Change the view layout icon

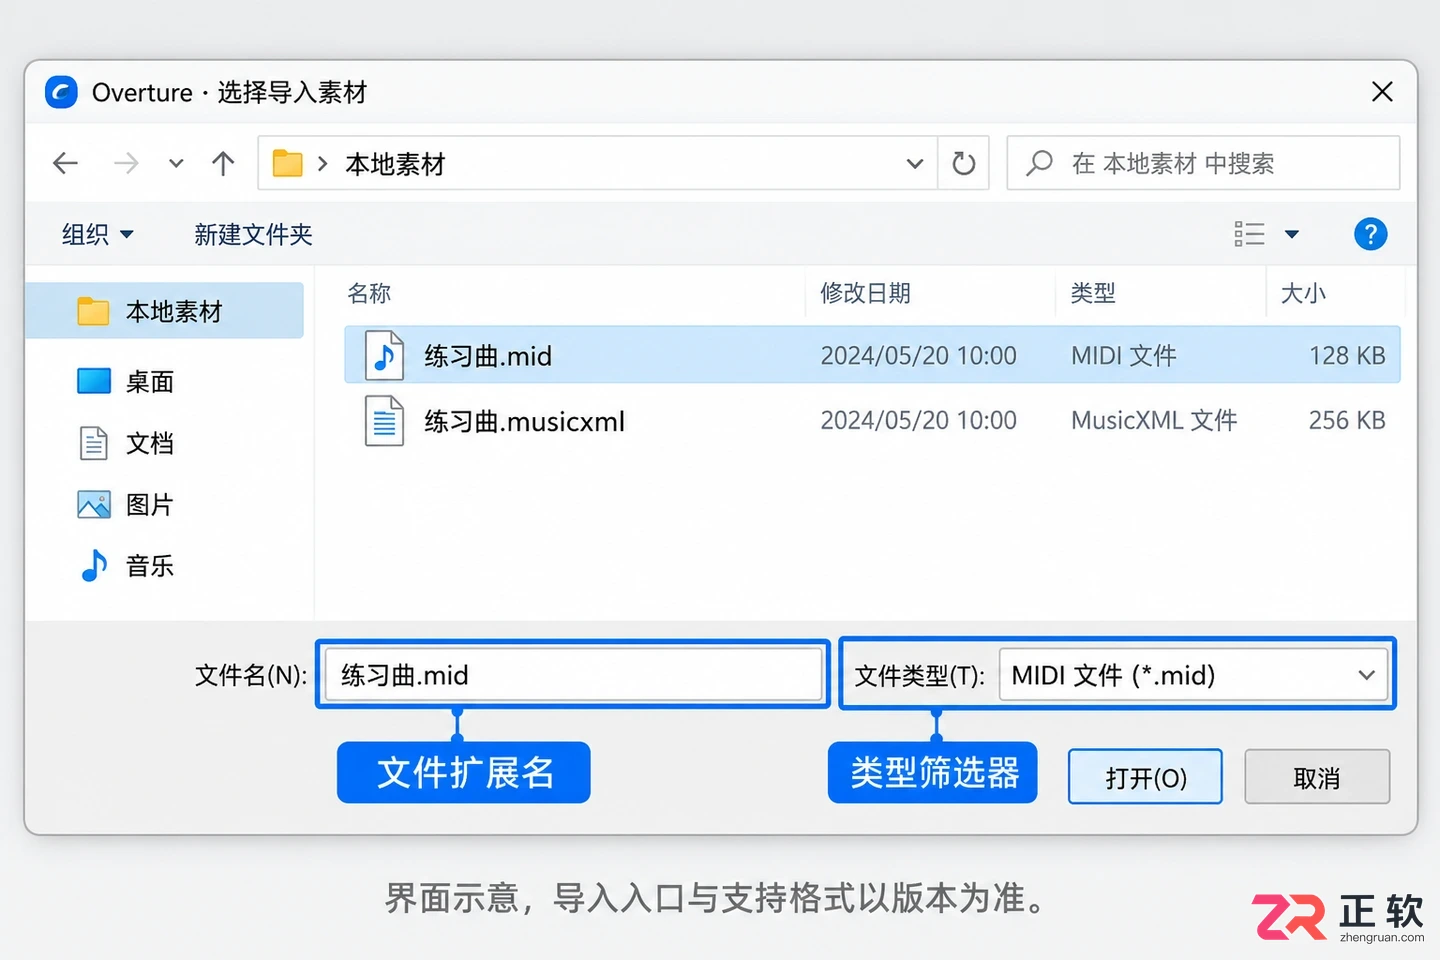point(1249,234)
